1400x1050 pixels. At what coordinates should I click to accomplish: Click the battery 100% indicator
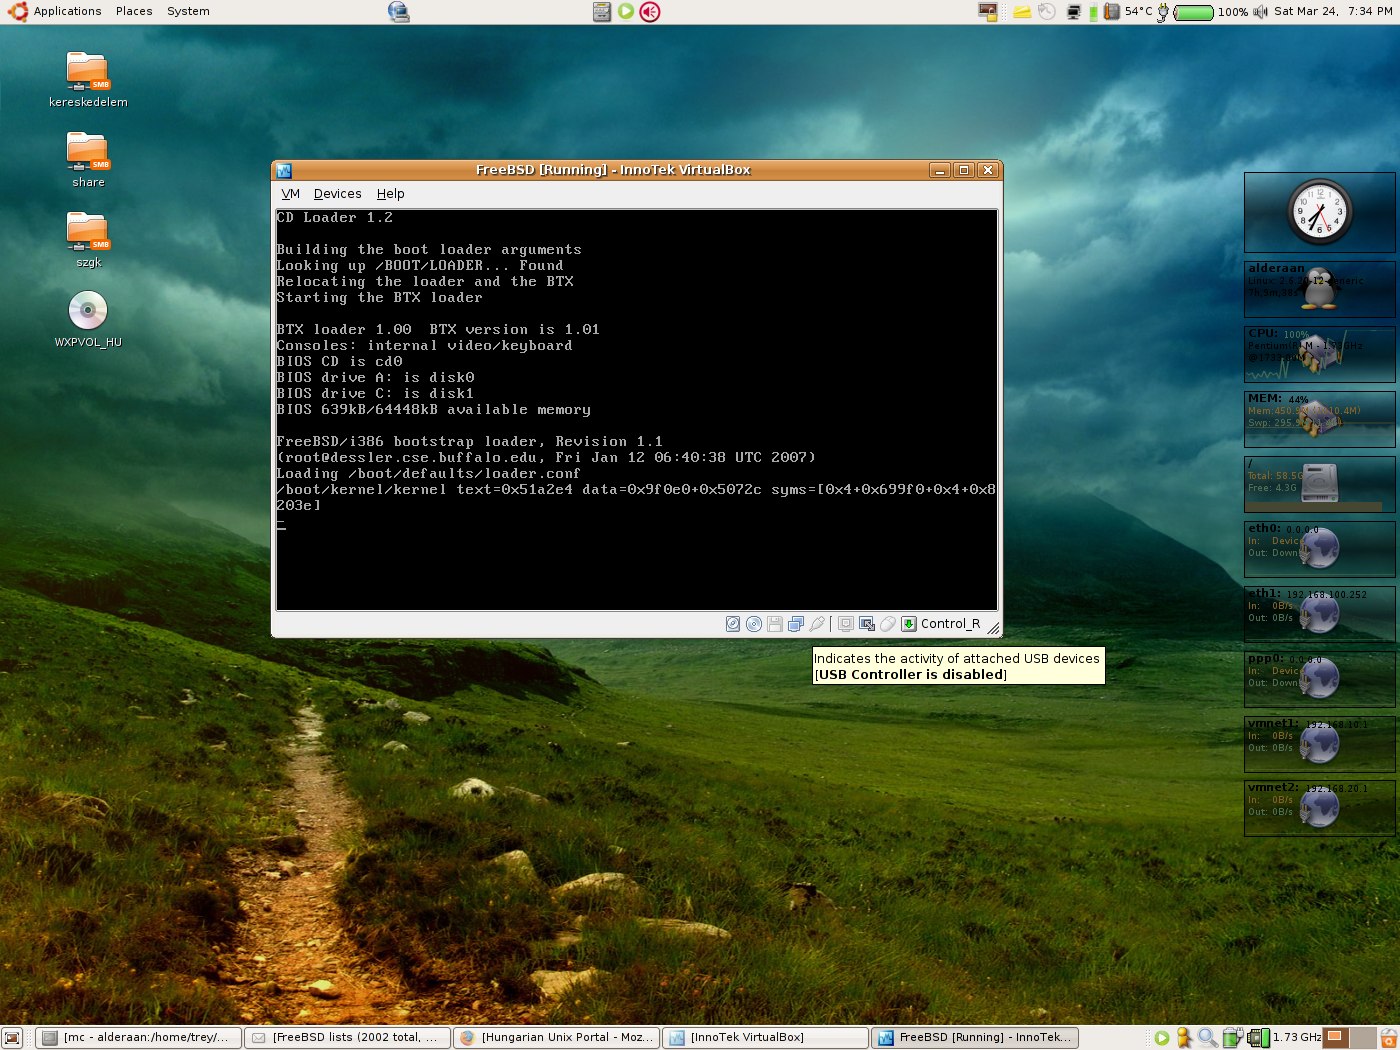click(x=1203, y=12)
